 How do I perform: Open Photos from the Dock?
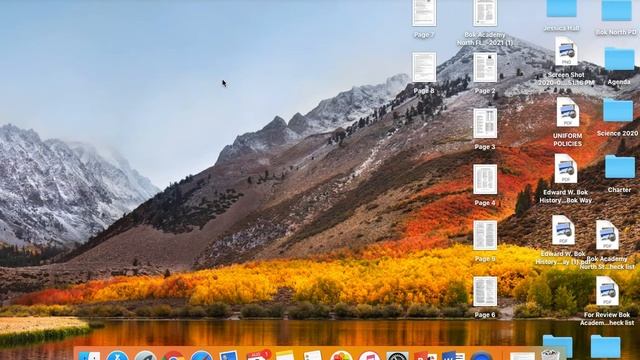click(x=341, y=356)
